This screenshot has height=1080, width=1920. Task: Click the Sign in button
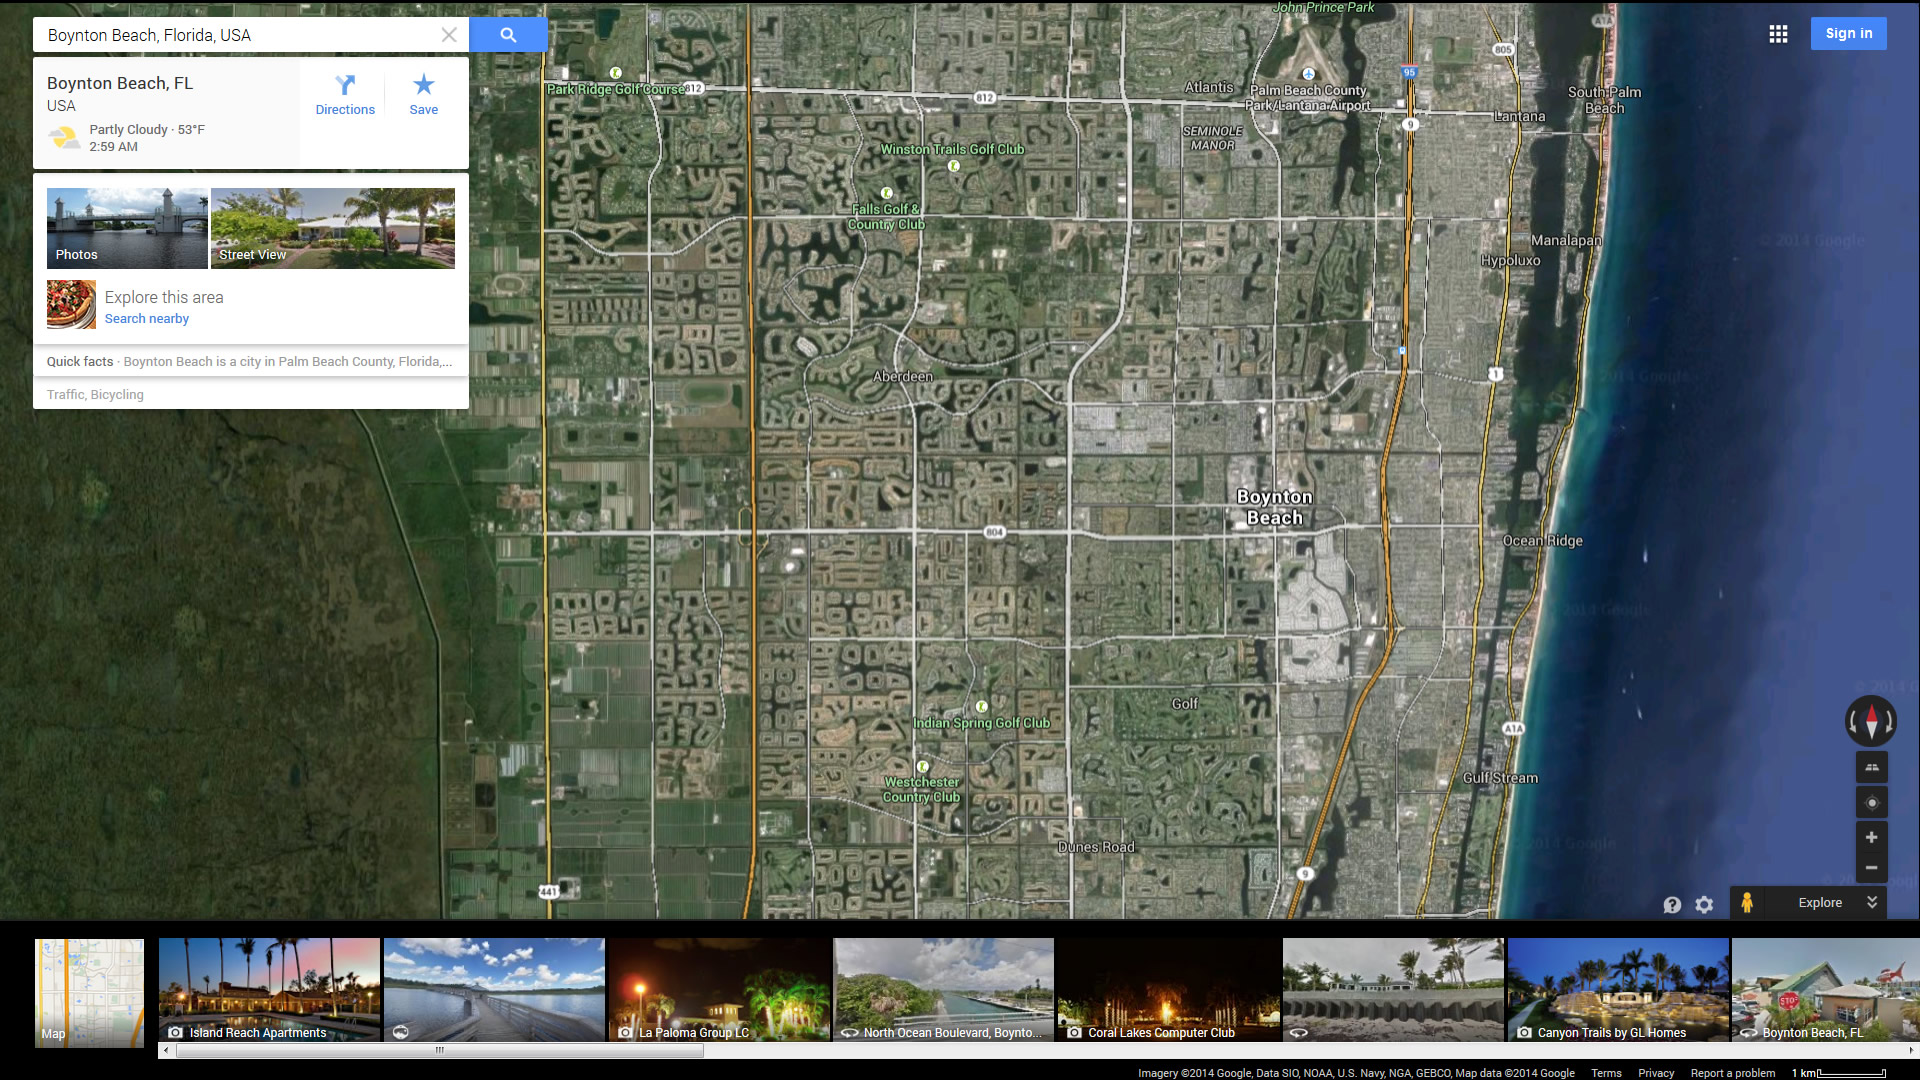(1848, 34)
